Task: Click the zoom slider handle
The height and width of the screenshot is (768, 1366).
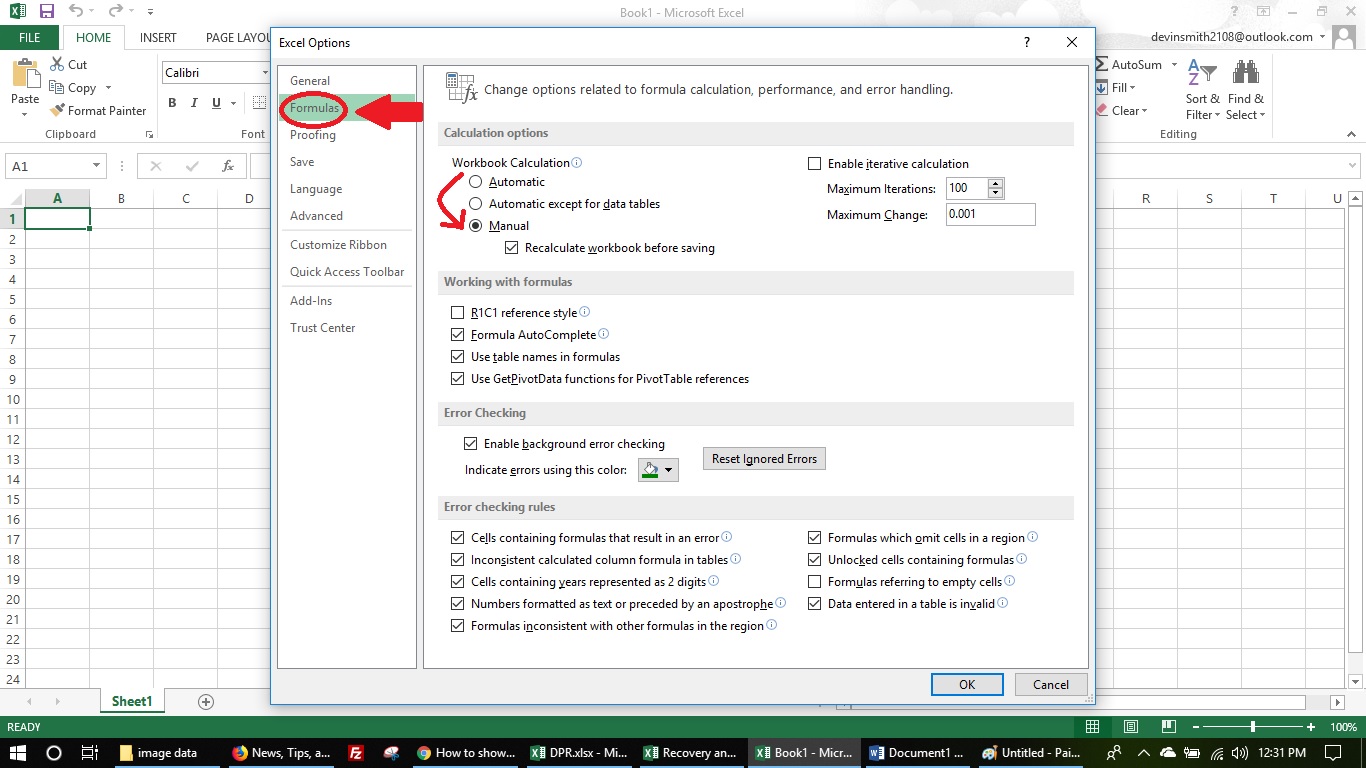Action: (x=1252, y=727)
